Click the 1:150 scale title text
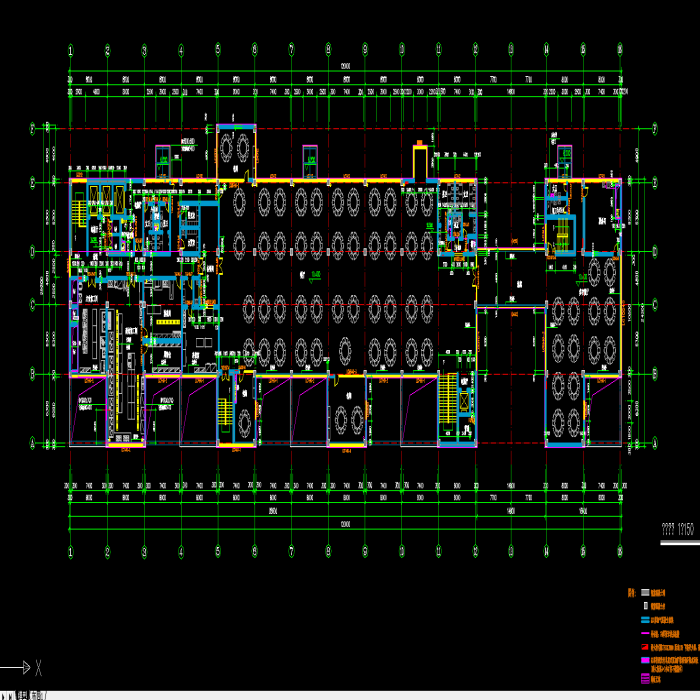 coord(678,529)
